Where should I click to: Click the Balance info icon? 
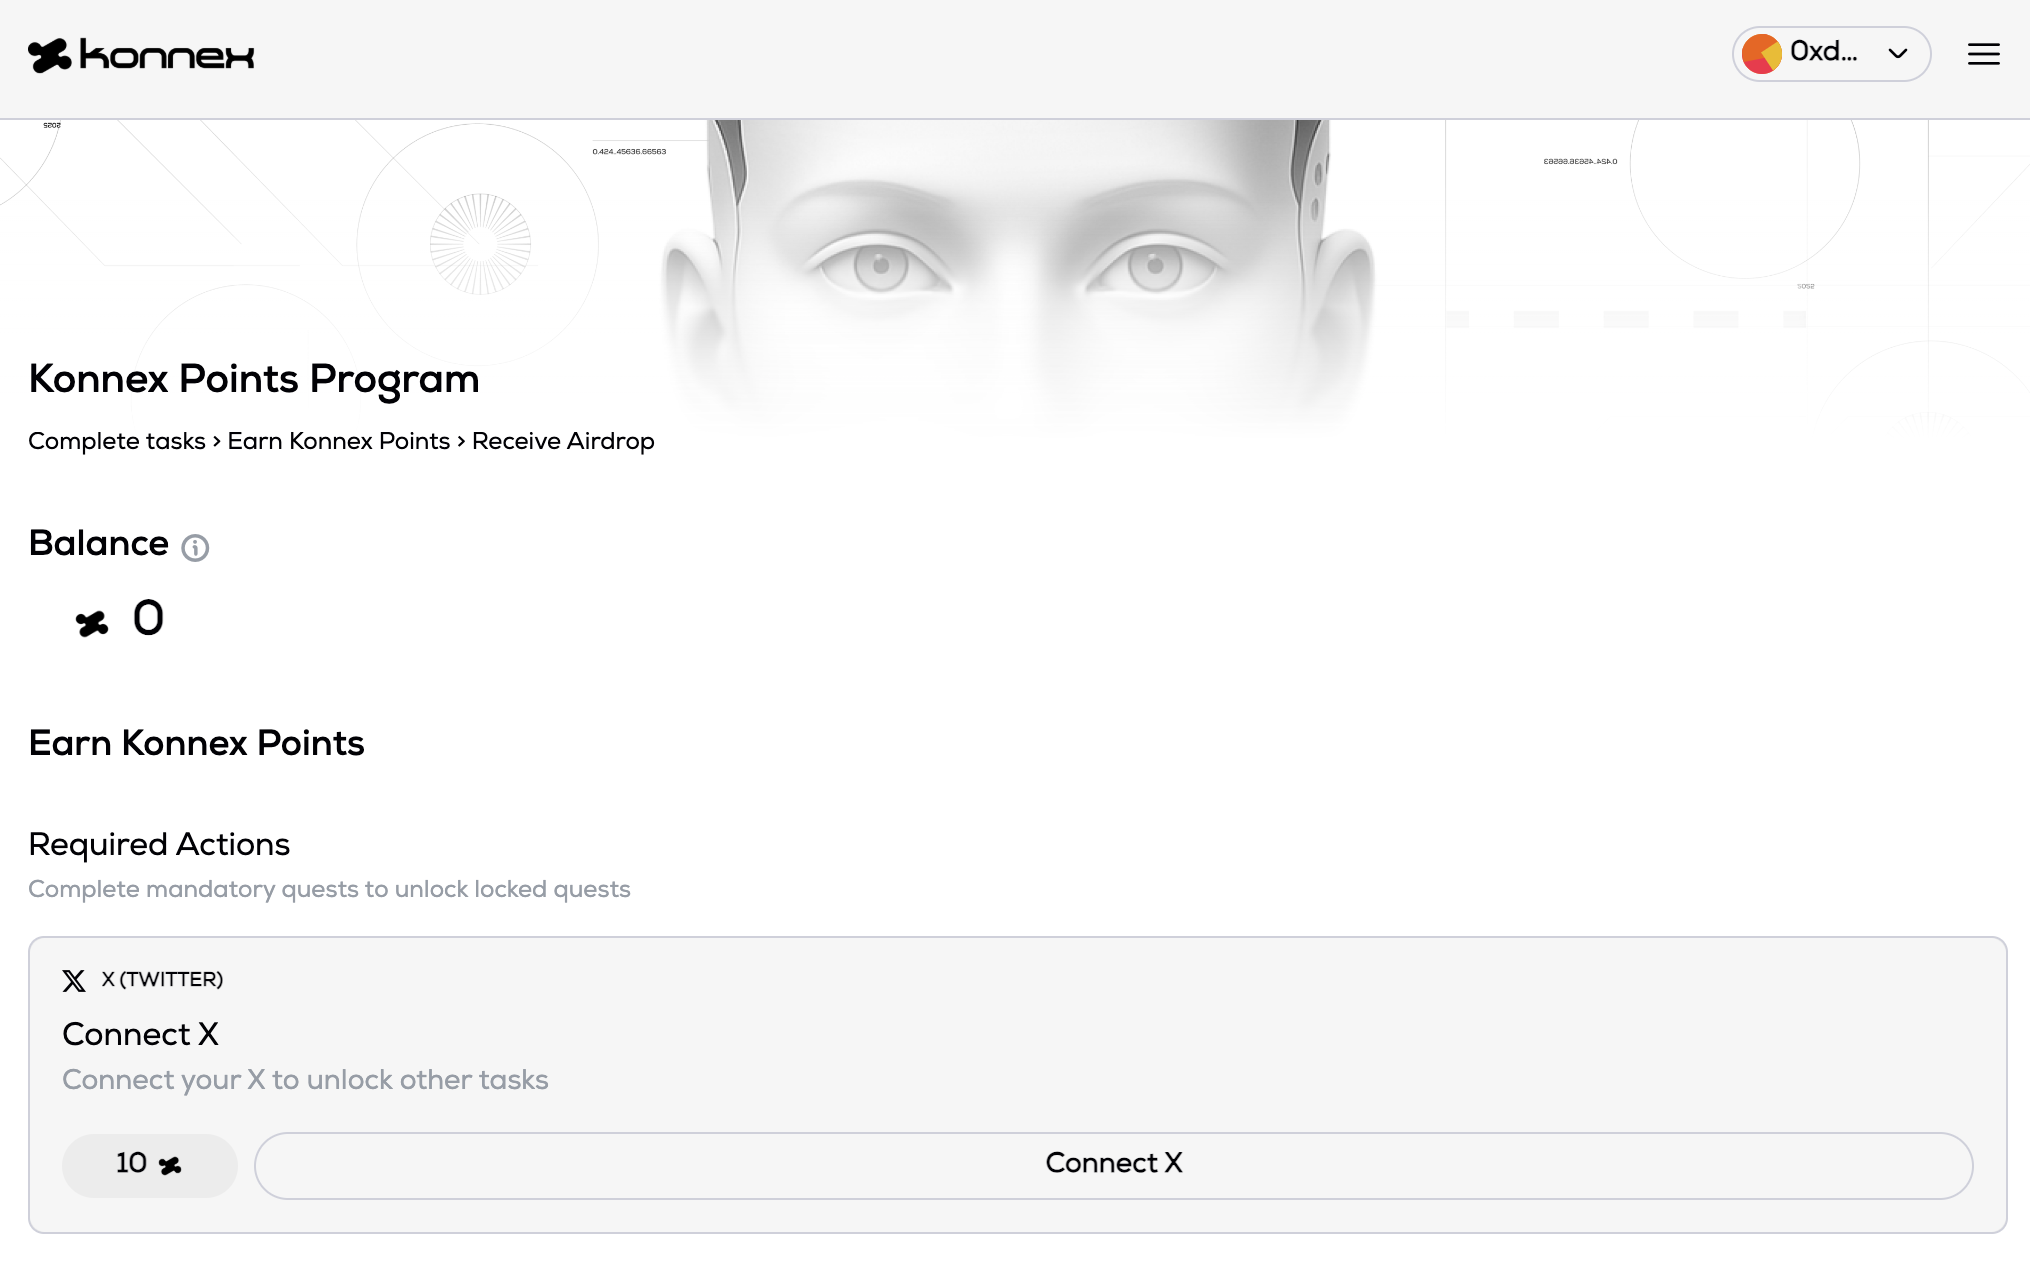[195, 547]
